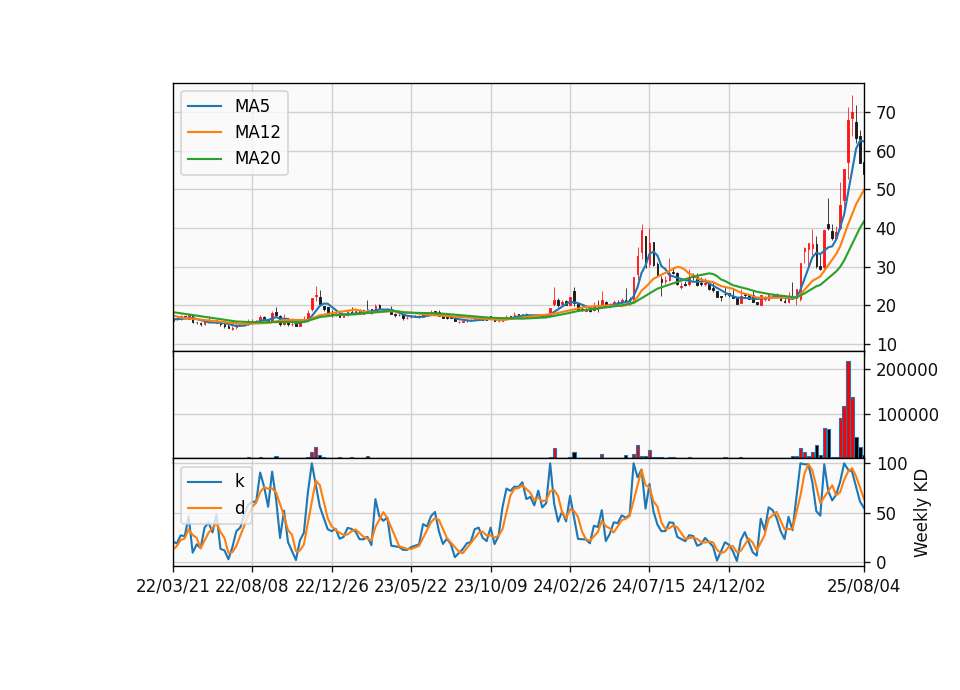Click the 70 price axis label
This screenshot has height=690, width=960.
886,113
